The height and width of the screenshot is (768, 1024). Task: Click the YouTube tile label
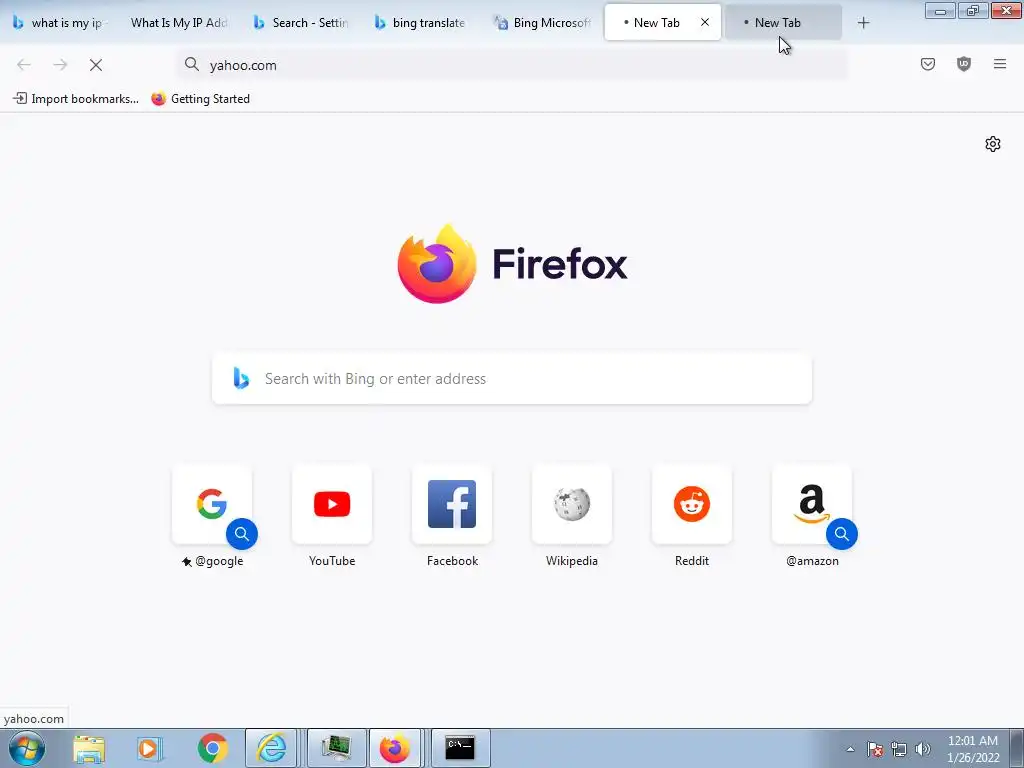[332, 561]
